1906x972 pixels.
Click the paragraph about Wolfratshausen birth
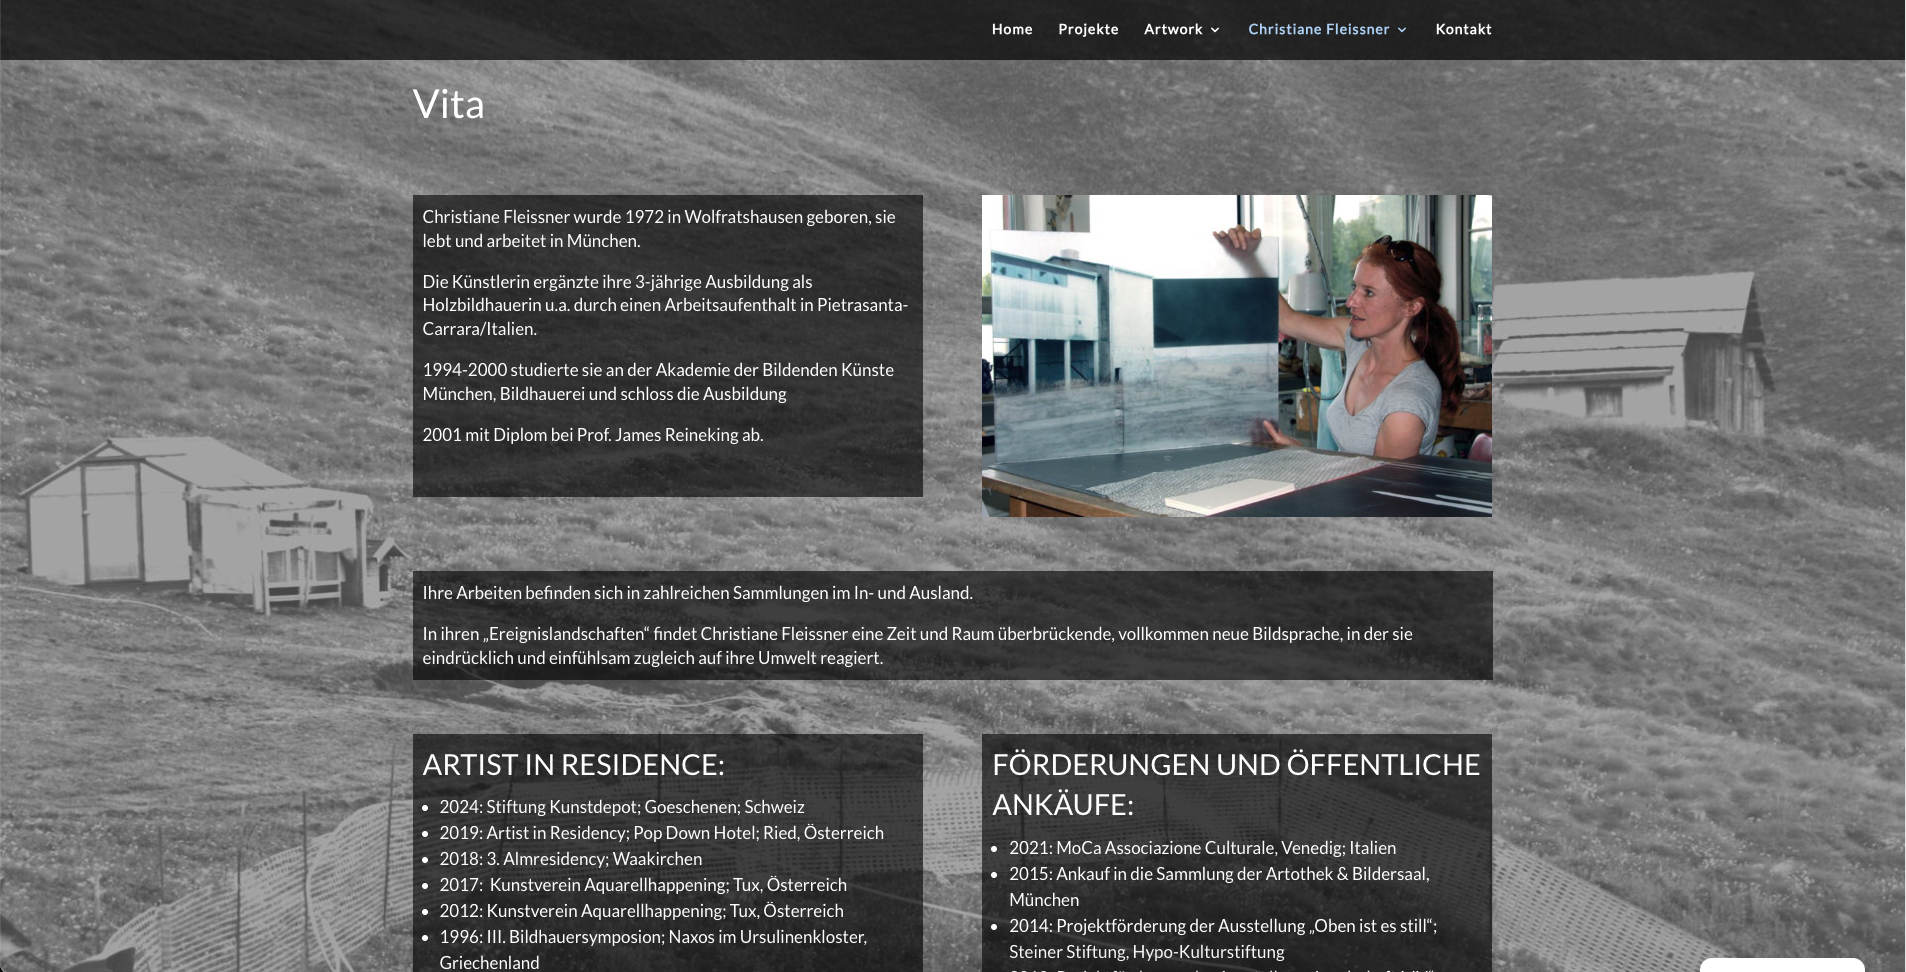point(658,229)
